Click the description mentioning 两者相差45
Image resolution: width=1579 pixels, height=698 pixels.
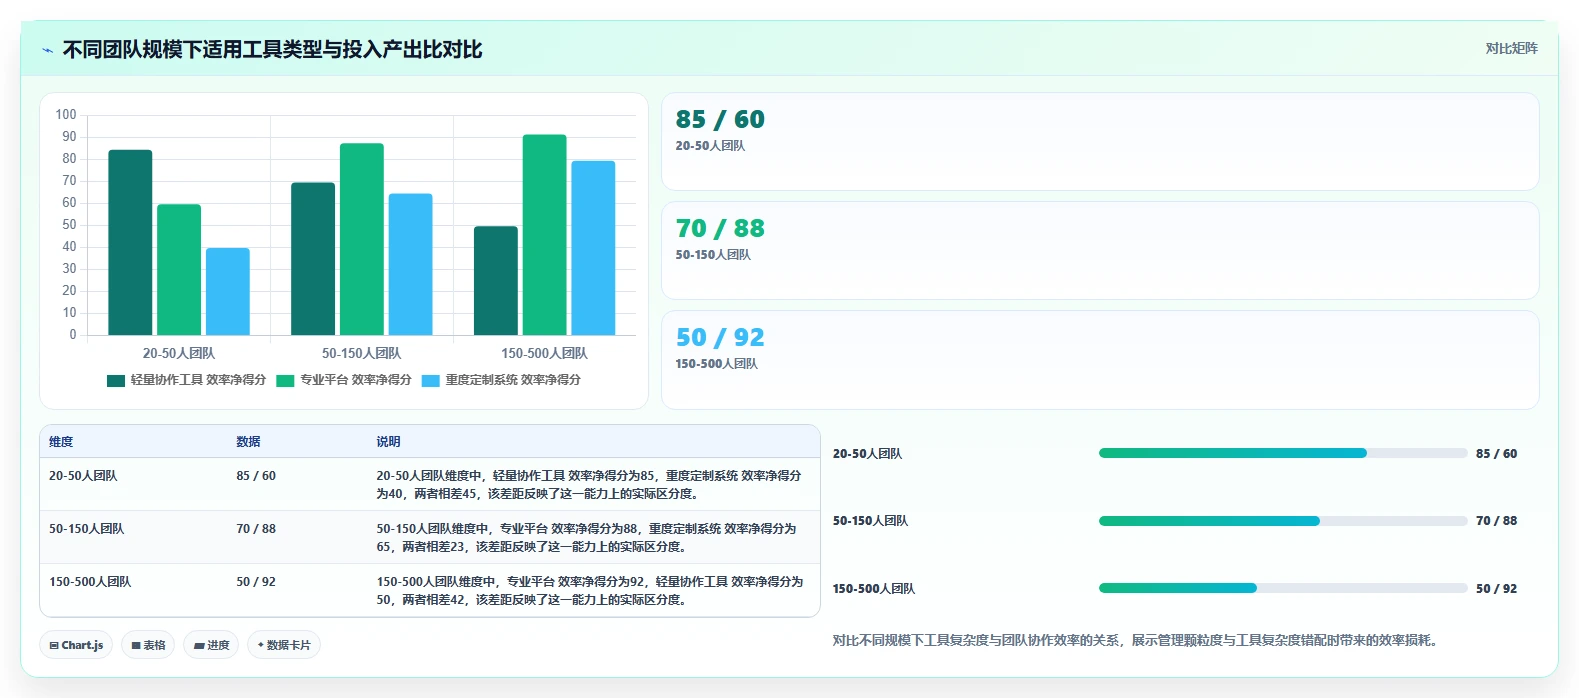[x=589, y=485]
